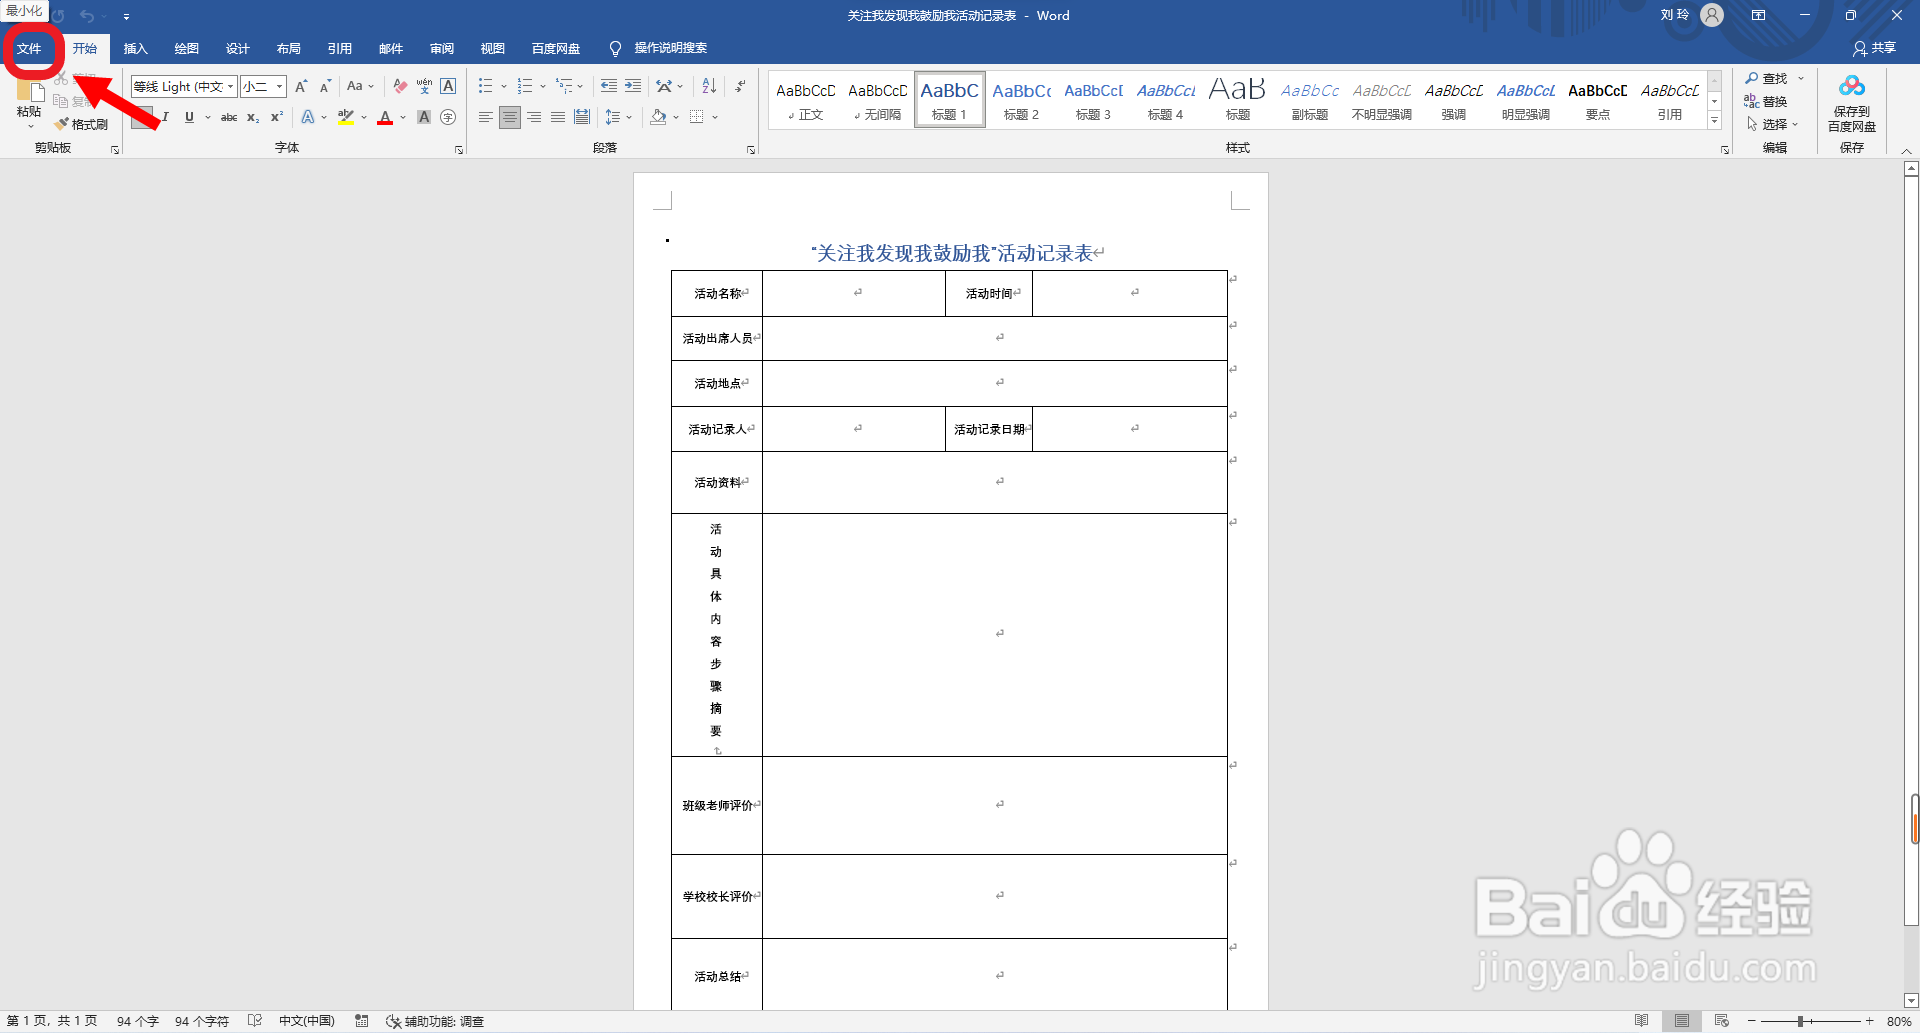The height and width of the screenshot is (1033, 1920).
Task: Apply 标题 2 style
Action: click(1021, 100)
